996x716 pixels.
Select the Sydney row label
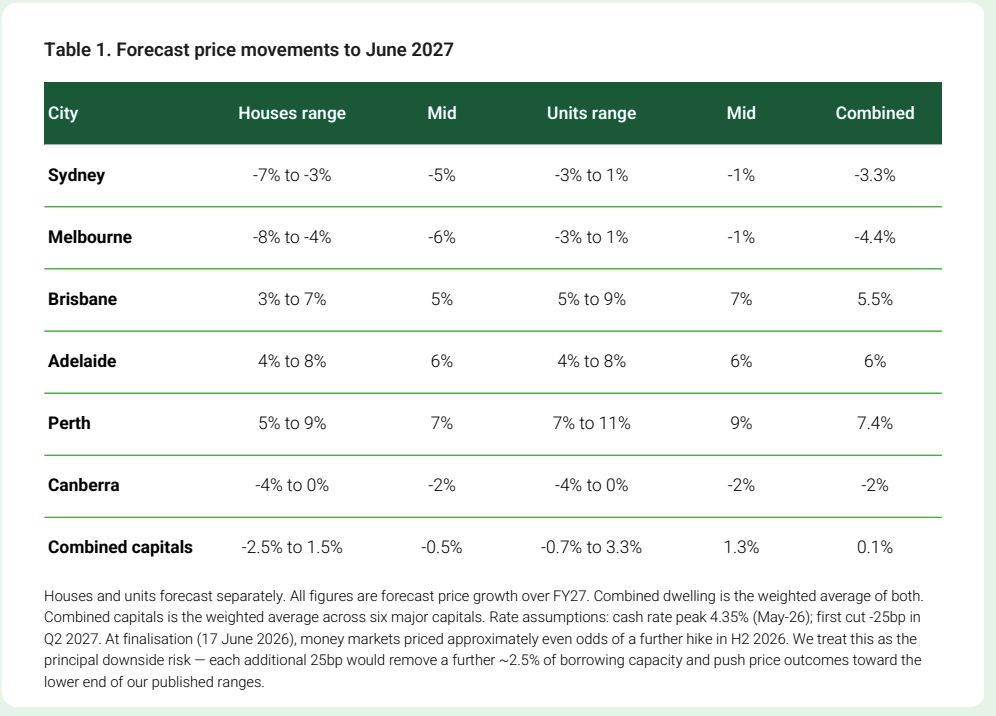point(76,175)
